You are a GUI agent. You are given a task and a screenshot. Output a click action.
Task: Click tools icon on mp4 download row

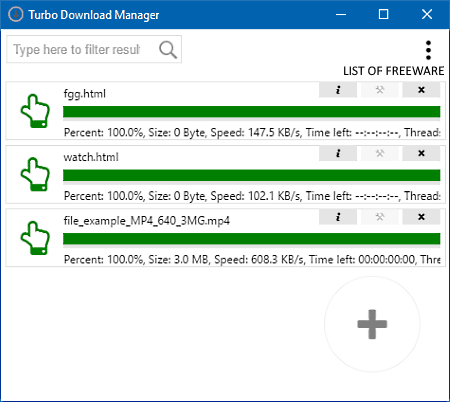(x=380, y=217)
